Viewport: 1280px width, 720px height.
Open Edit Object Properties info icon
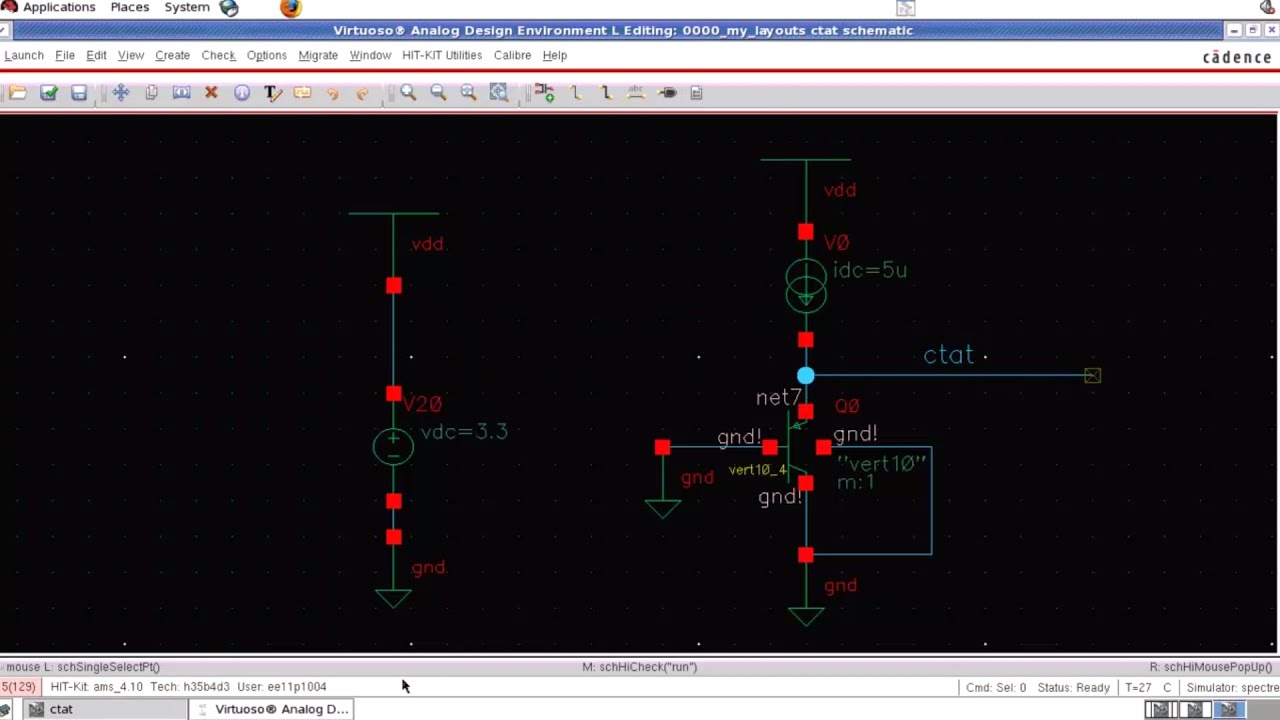(x=242, y=93)
